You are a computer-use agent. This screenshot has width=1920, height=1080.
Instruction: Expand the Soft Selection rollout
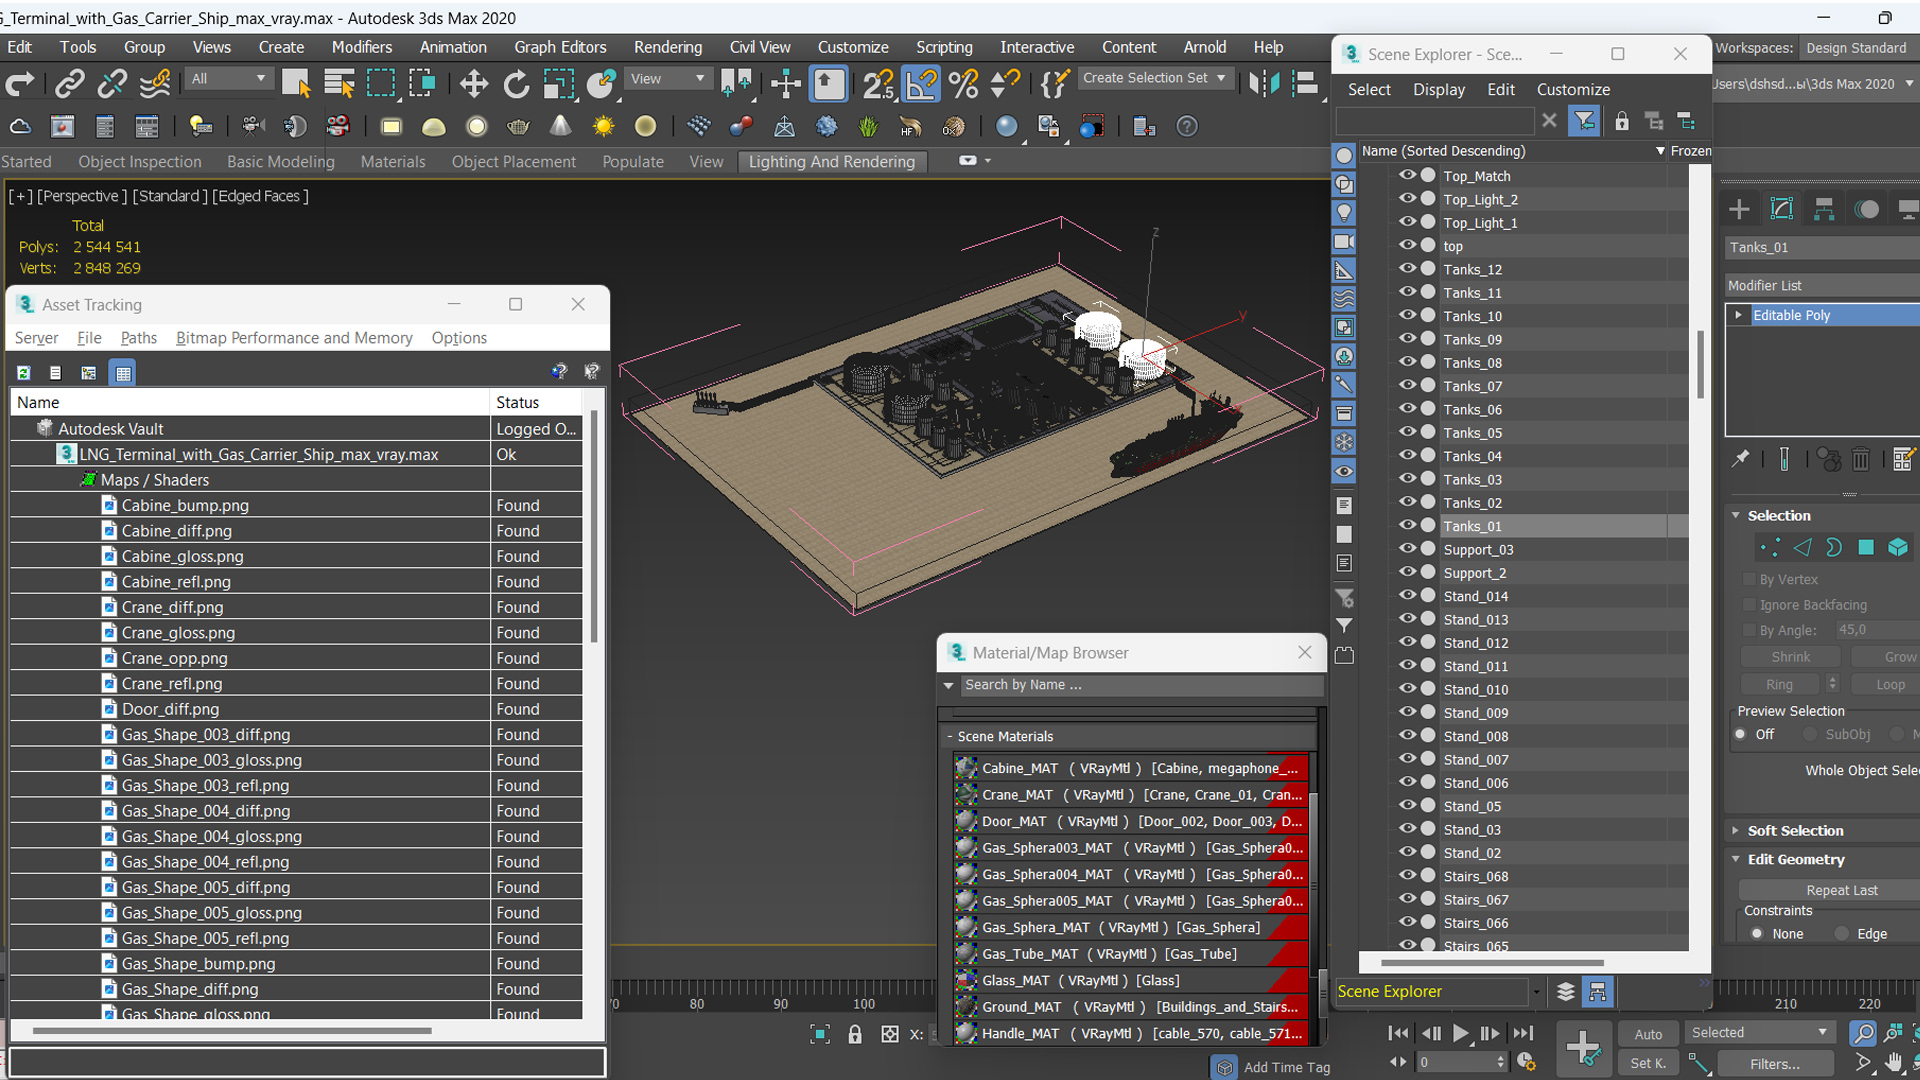[1795, 830]
